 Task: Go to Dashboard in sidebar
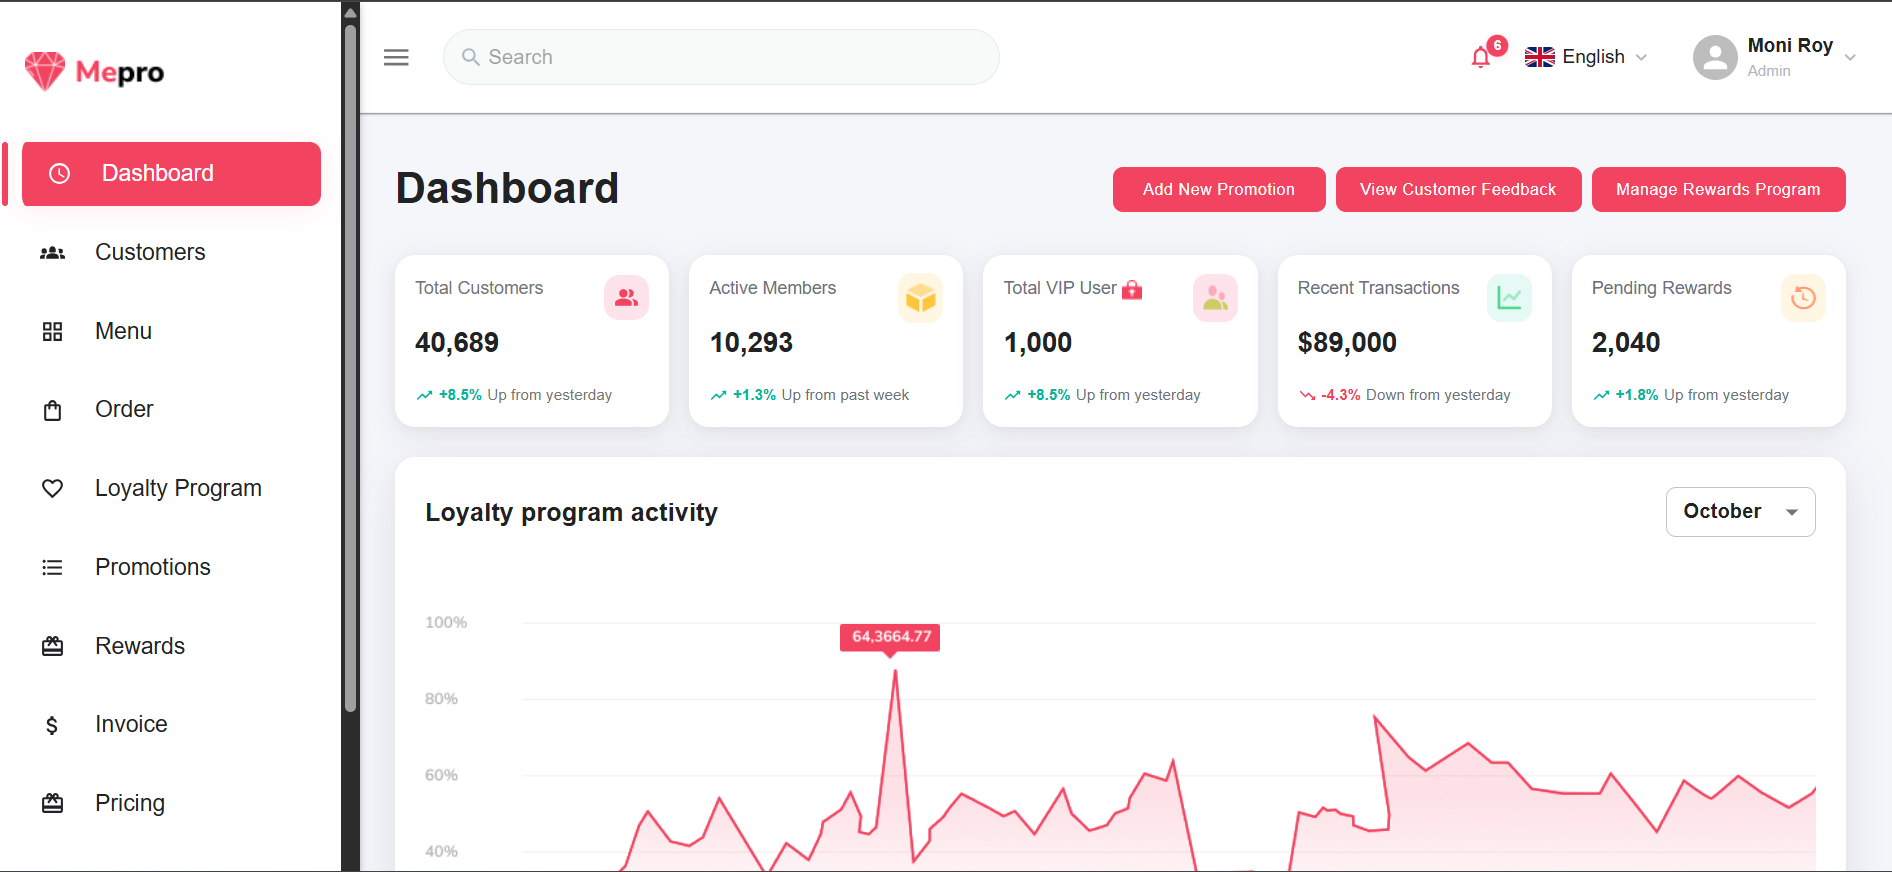click(x=171, y=174)
